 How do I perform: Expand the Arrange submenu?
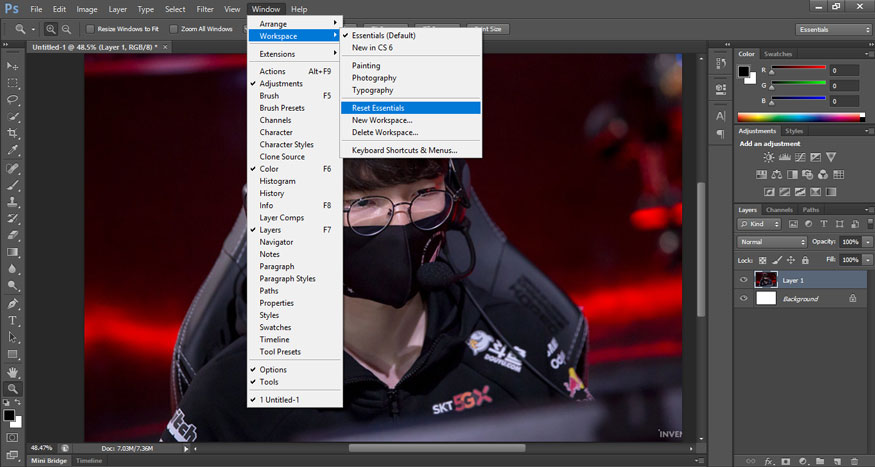pyautogui.click(x=295, y=24)
